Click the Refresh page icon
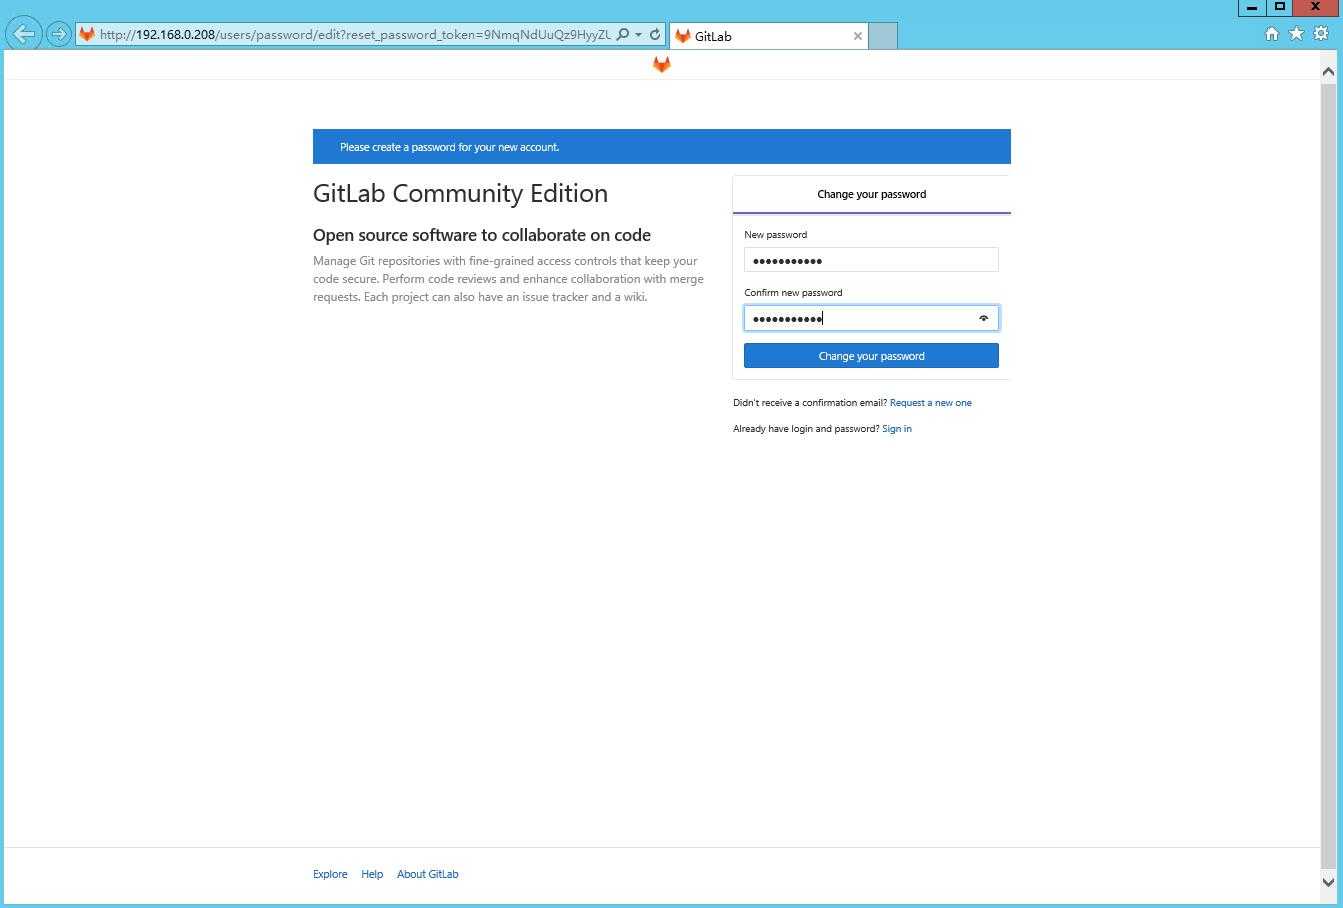1343x908 pixels. pos(655,34)
